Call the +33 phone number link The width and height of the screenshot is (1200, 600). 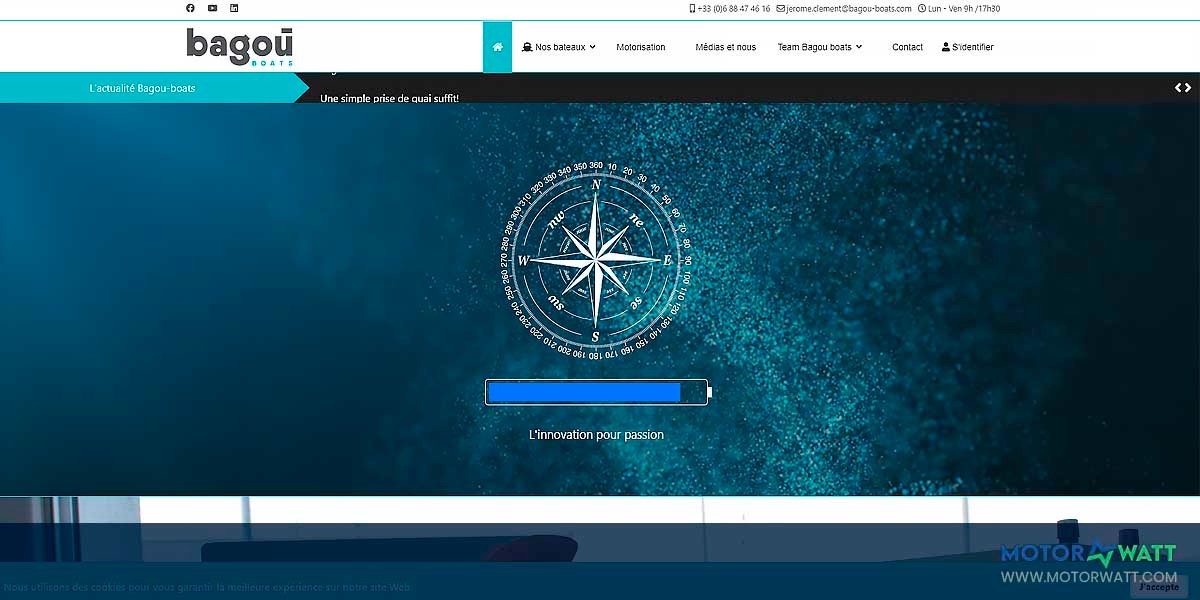click(730, 8)
